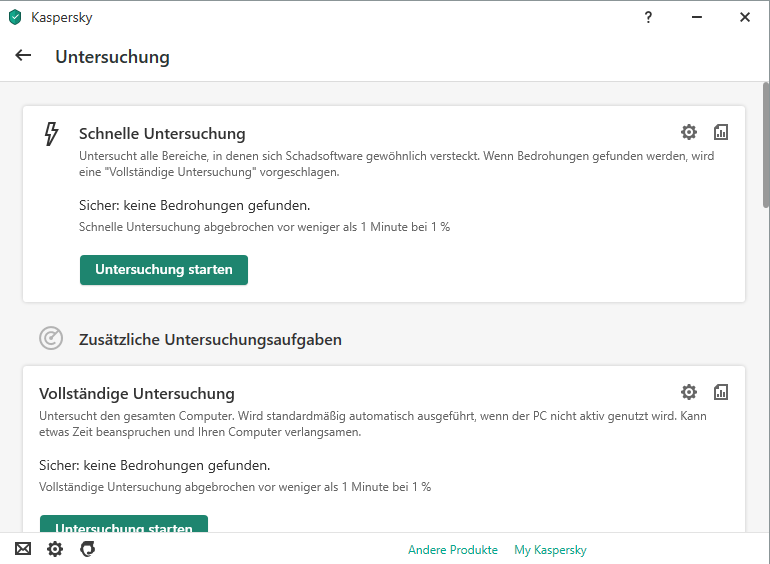This screenshot has width=770, height=564.
Task: Click the Kaspersky shield logo in title bar
Action: [15, 17]
